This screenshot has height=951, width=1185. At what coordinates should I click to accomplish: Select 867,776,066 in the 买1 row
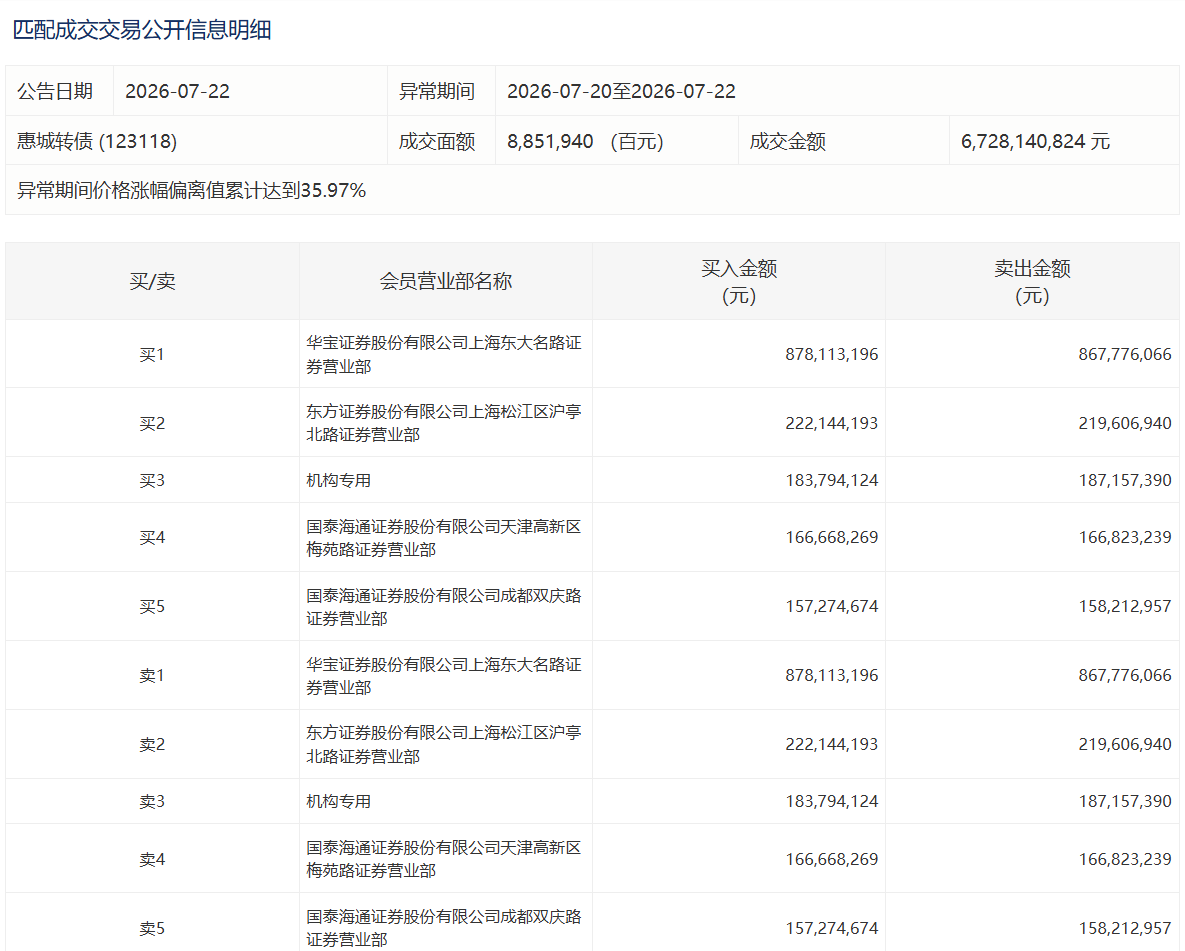click(x=1125, y=355)
